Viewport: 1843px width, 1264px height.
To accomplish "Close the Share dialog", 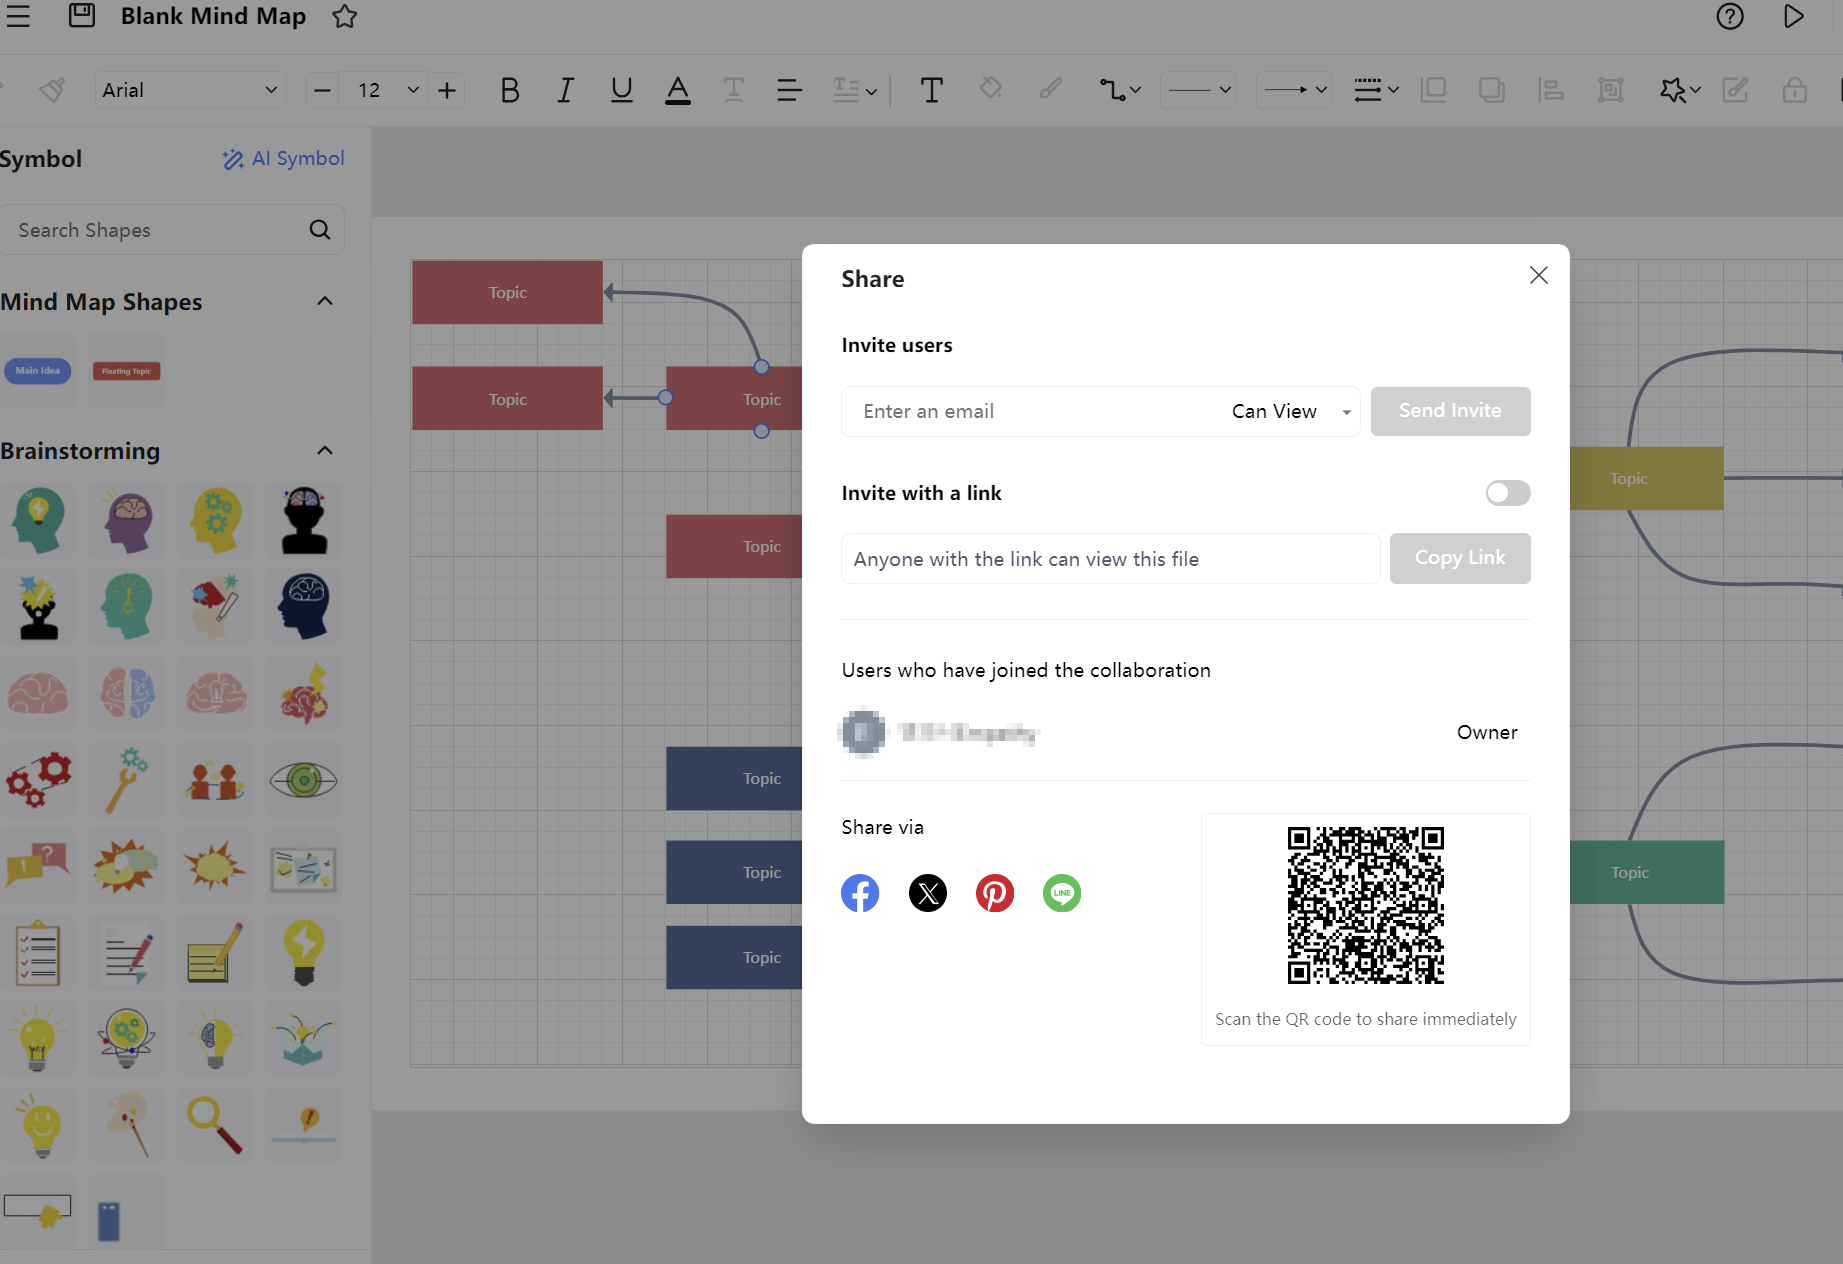I will pyautogui.click(x=1539, y=275).
